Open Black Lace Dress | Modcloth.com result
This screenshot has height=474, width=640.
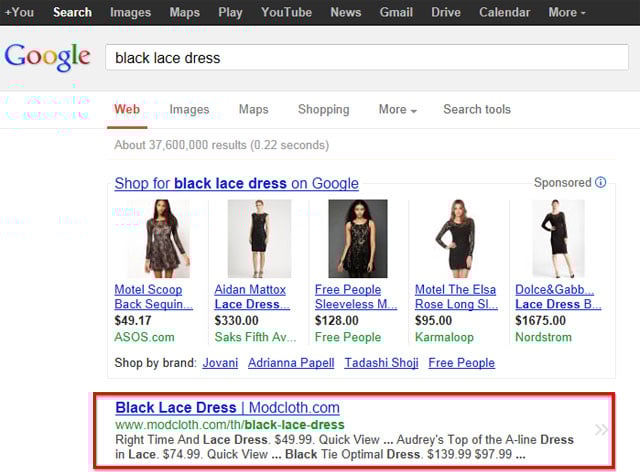(227, 407)
